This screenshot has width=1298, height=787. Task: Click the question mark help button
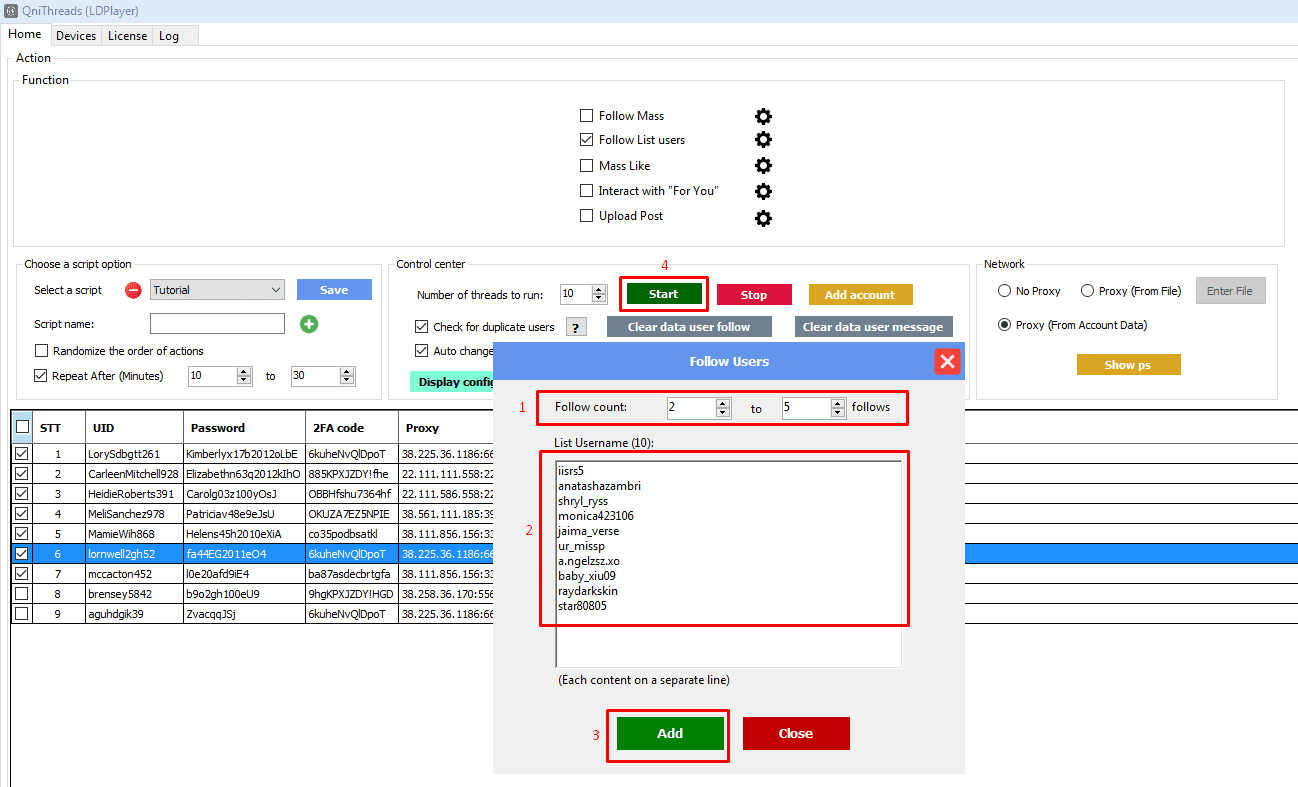(576, 327)
